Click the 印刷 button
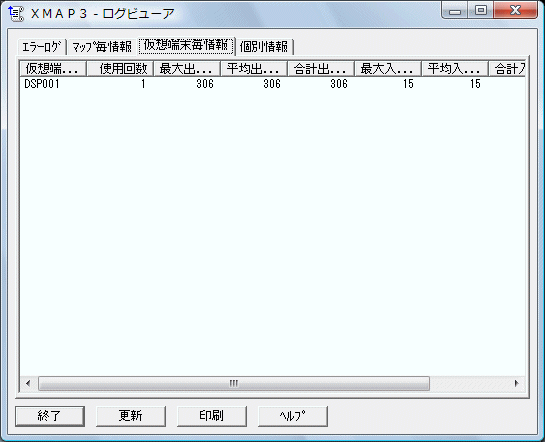This screenshot has width=545, height=442. pyautogui.click(x=212, y=416)
